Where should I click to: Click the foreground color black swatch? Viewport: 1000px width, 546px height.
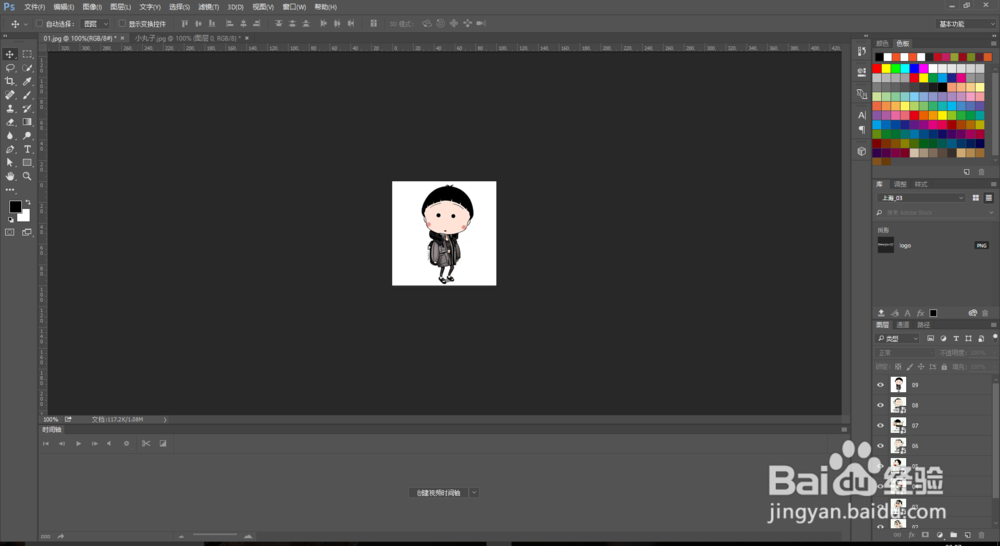15,207
